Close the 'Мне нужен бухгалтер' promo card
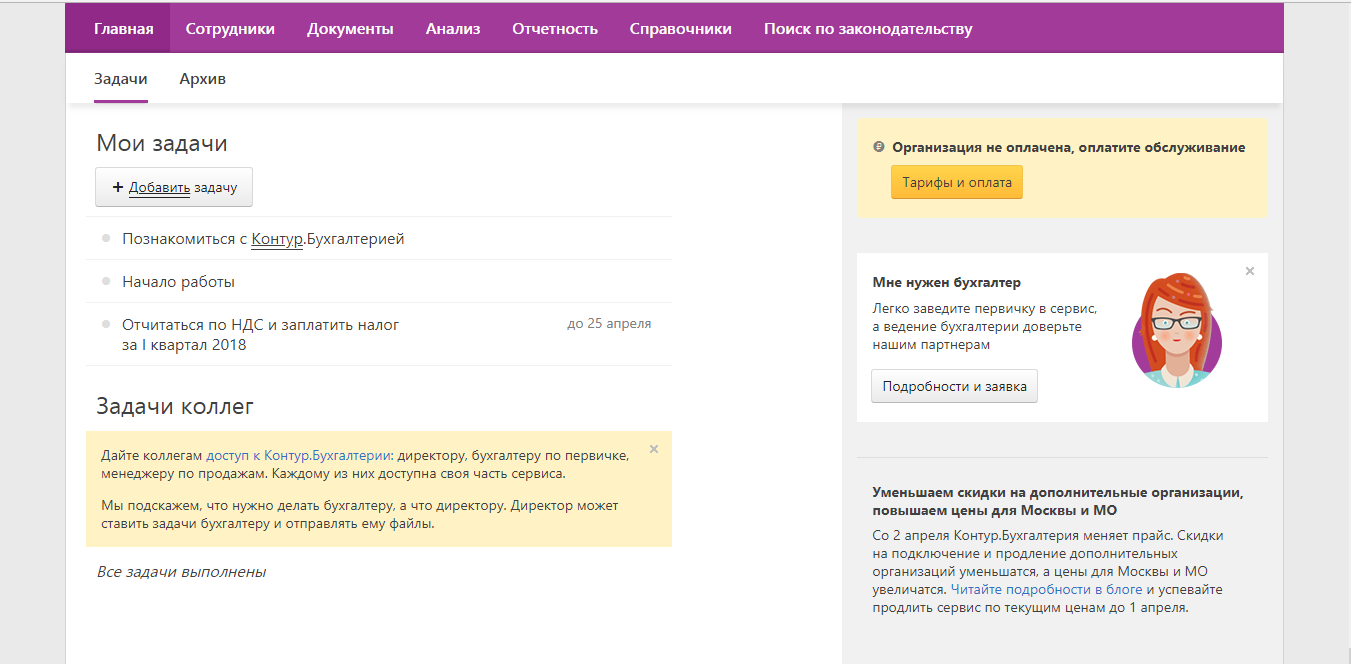1351x664 pixels. [1250, 271]
